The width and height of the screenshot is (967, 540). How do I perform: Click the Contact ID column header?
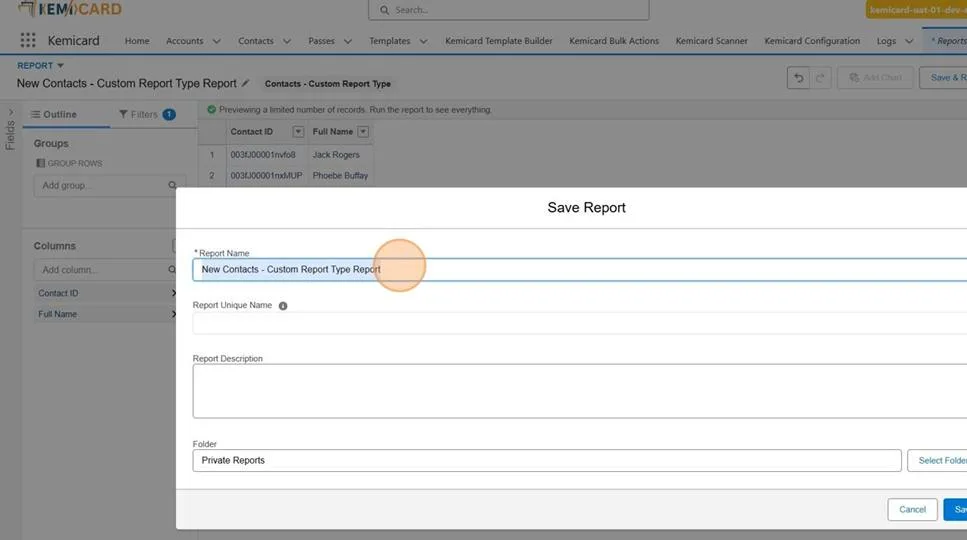tap(252, 132)
